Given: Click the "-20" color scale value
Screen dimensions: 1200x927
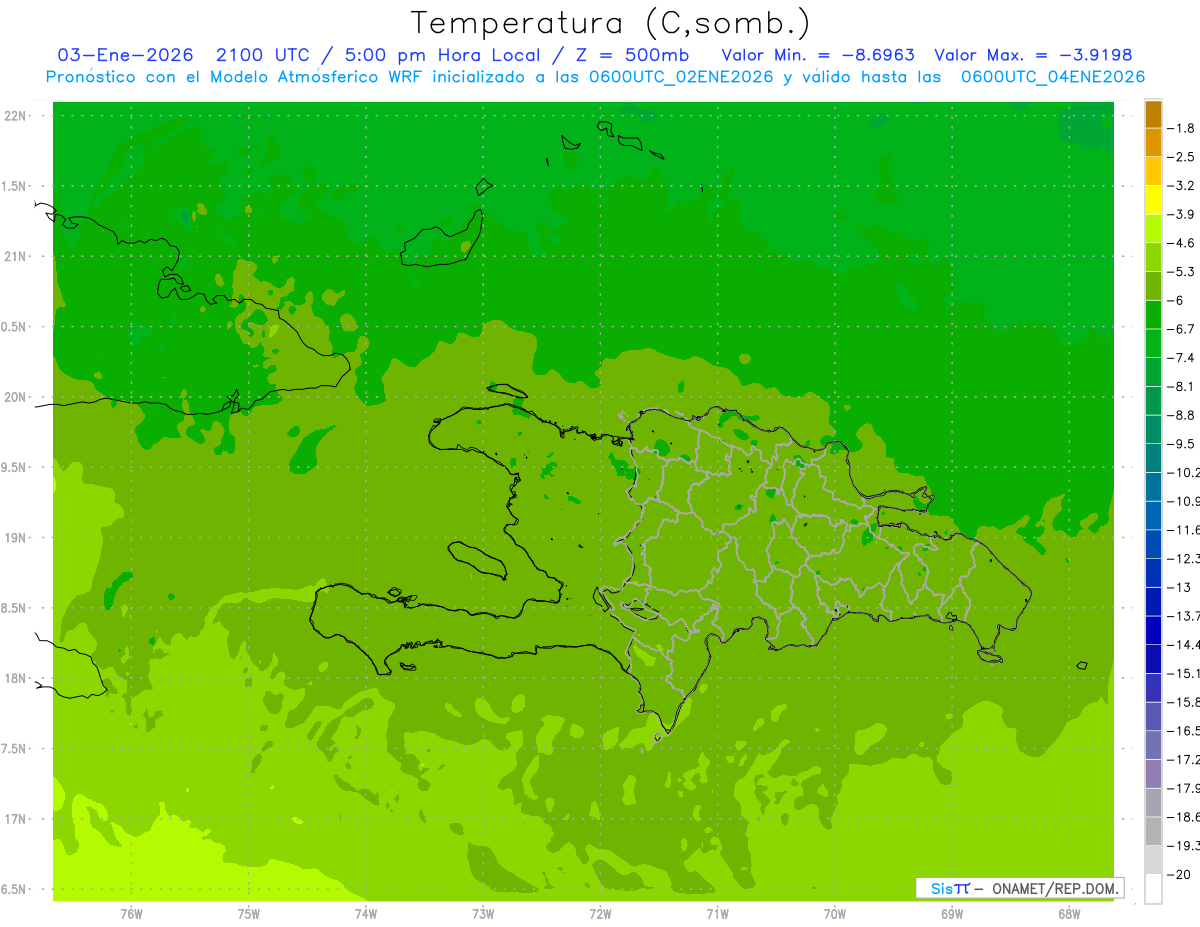Looking at the screenshot, I should (1179, 874).
